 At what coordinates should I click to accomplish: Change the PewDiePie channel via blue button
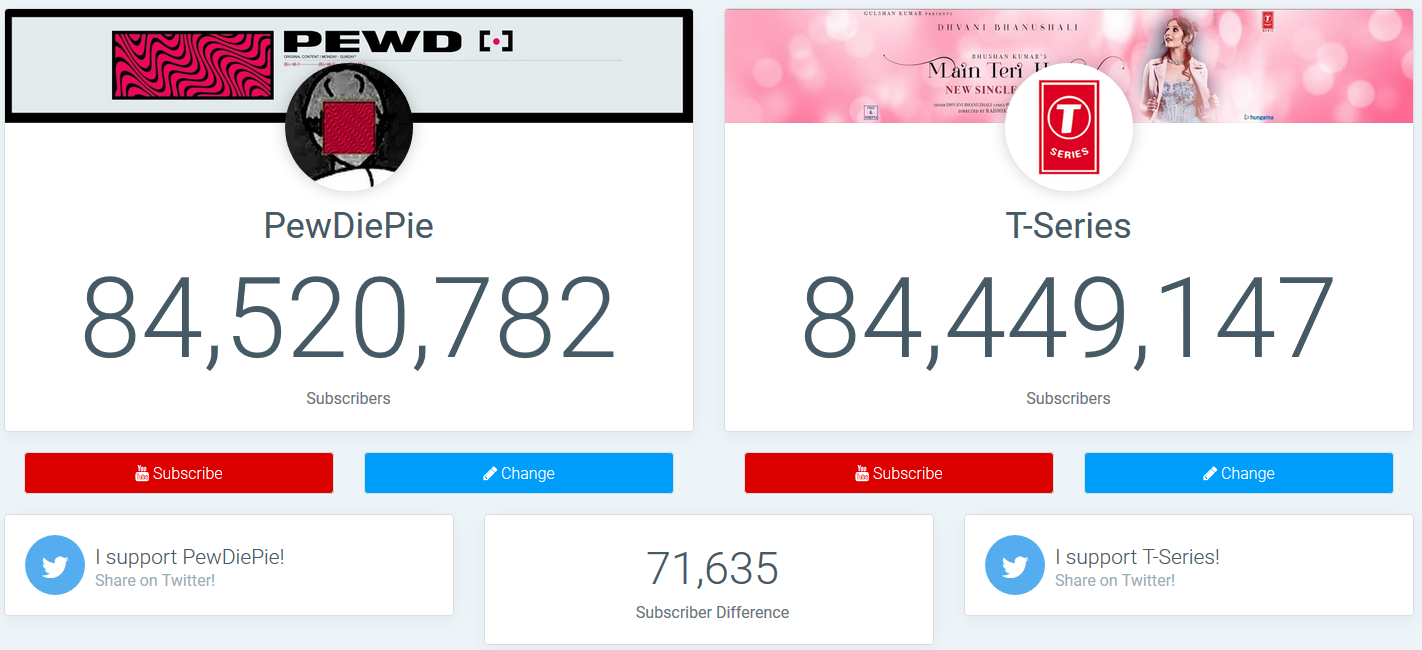519,473
